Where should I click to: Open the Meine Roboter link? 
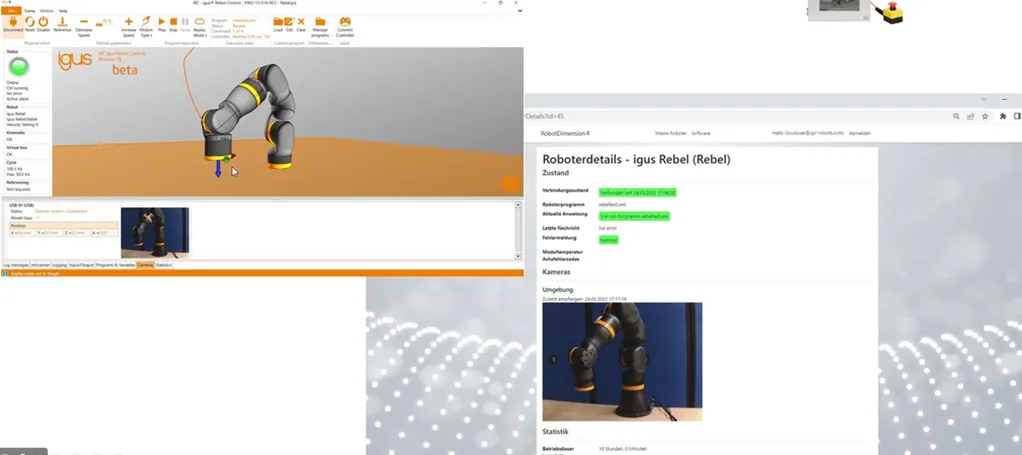click(671, 133)
